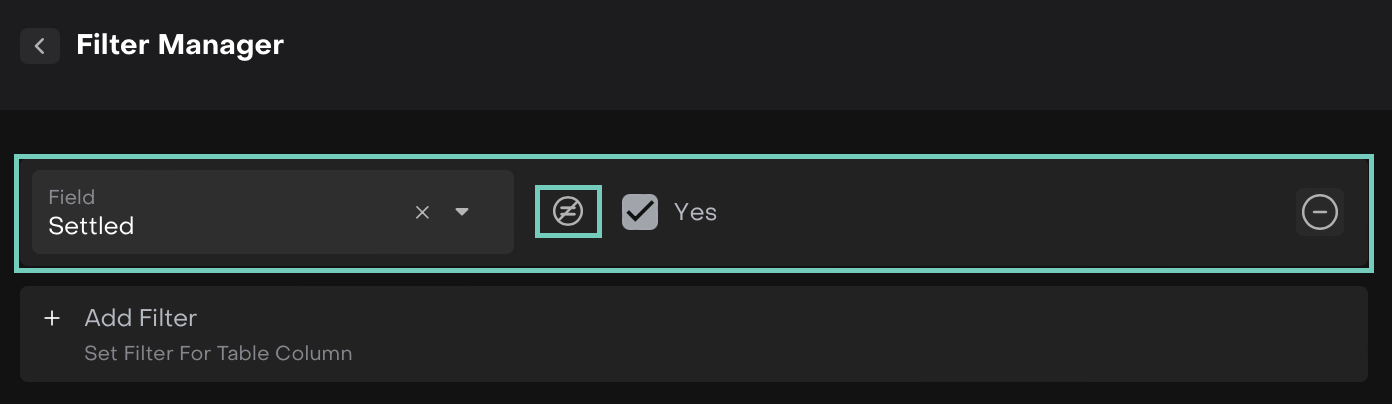The width and height of the screenshot is (1392, 404).
Task: Click the small Field label
Action: pos(71,197)
